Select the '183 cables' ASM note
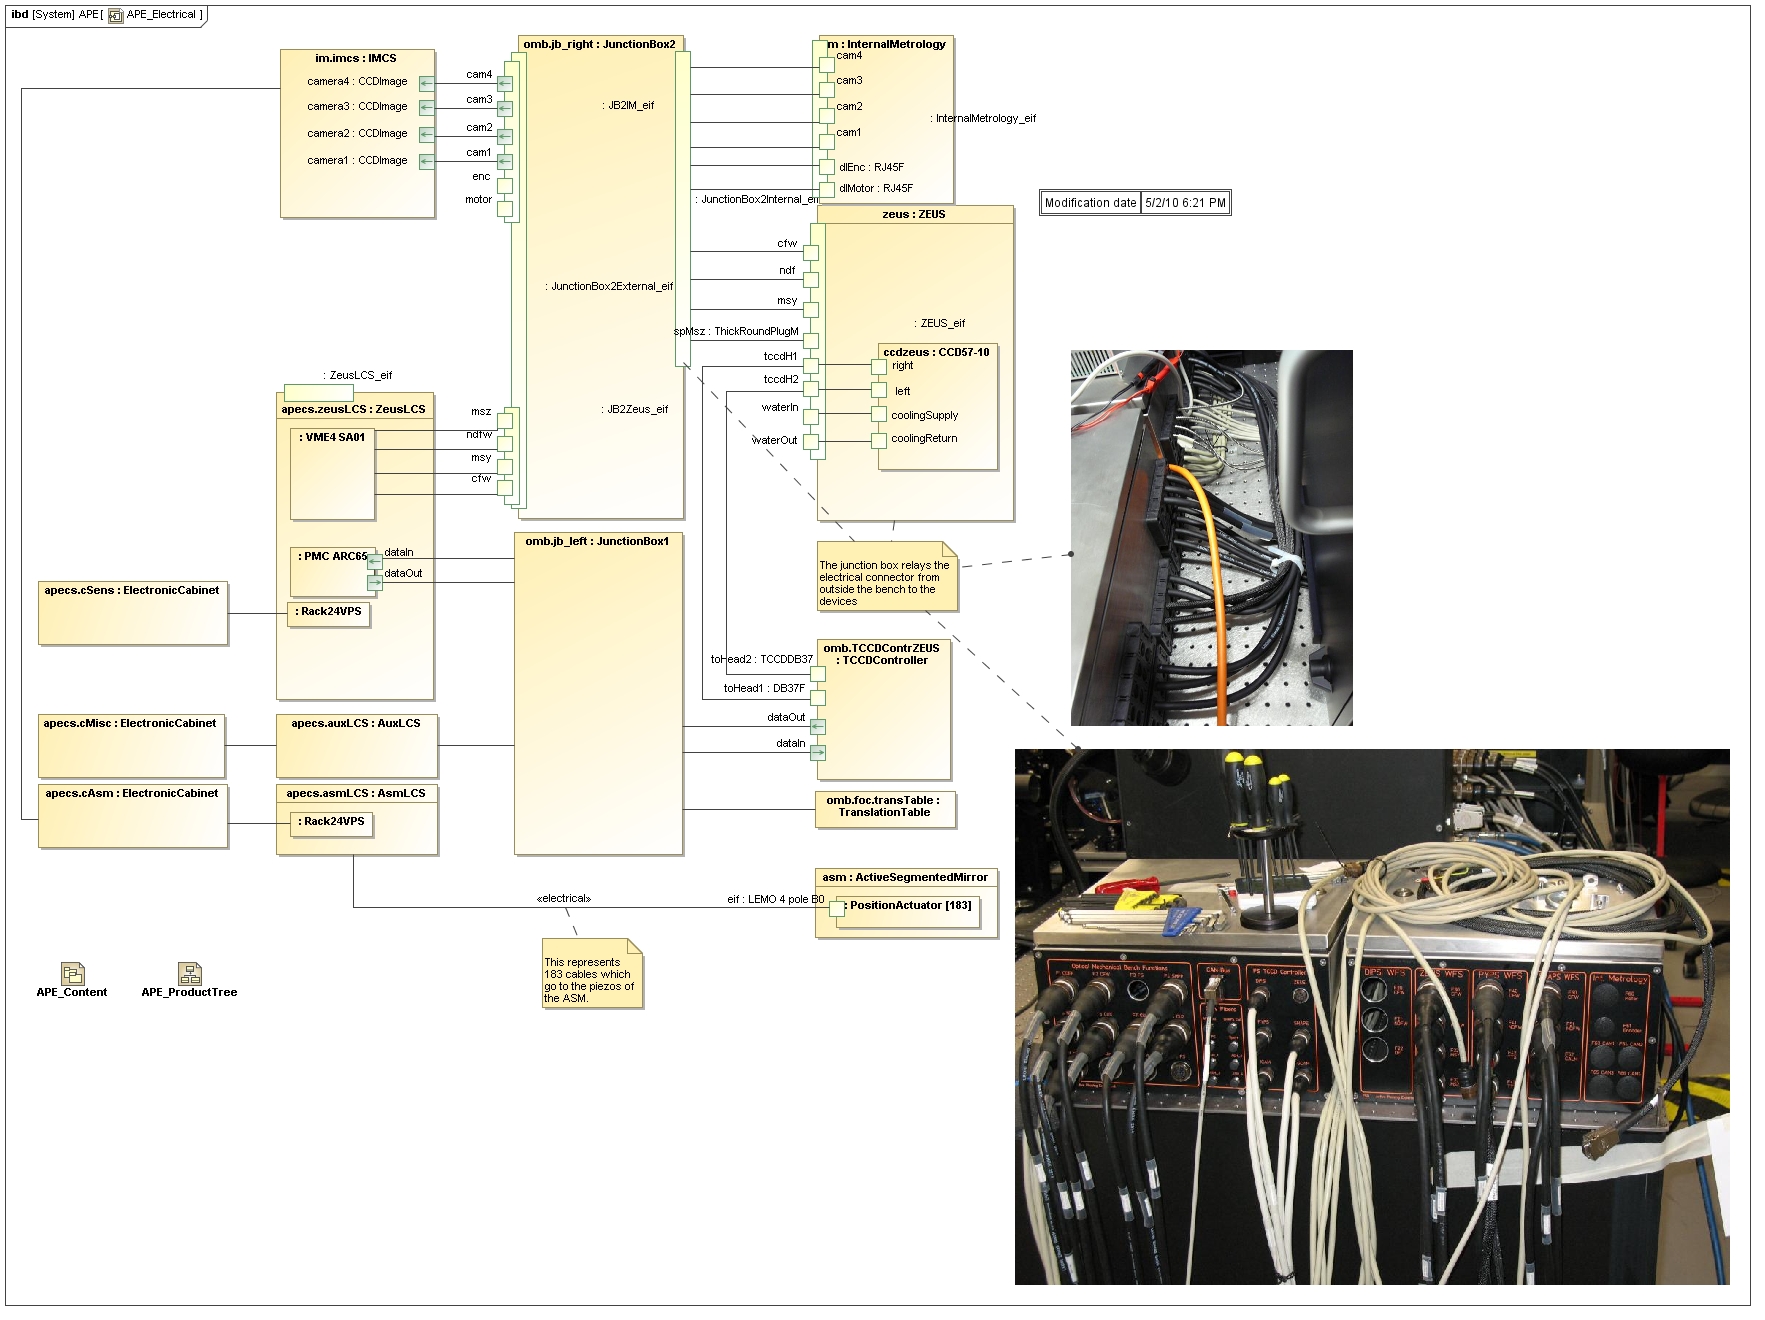This screenshot has height=1320, width=1765. point(592,973)
